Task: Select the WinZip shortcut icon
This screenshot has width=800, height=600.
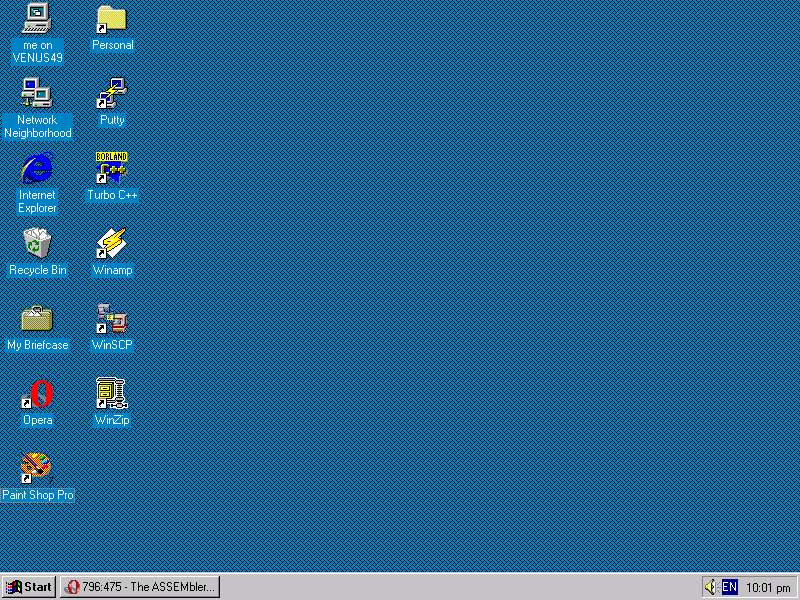Action: tap(112, 393)
